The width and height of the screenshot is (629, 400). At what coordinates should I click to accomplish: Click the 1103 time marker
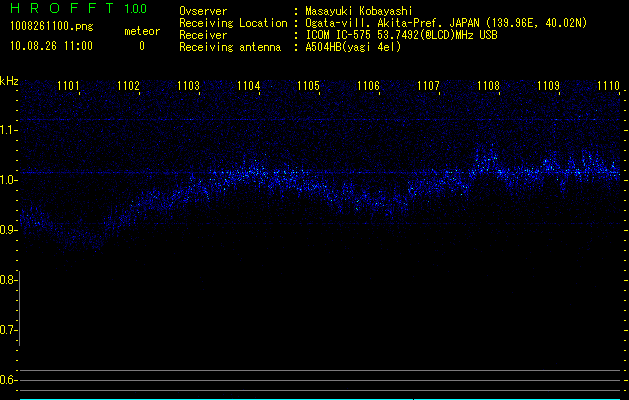coord(188,86)
